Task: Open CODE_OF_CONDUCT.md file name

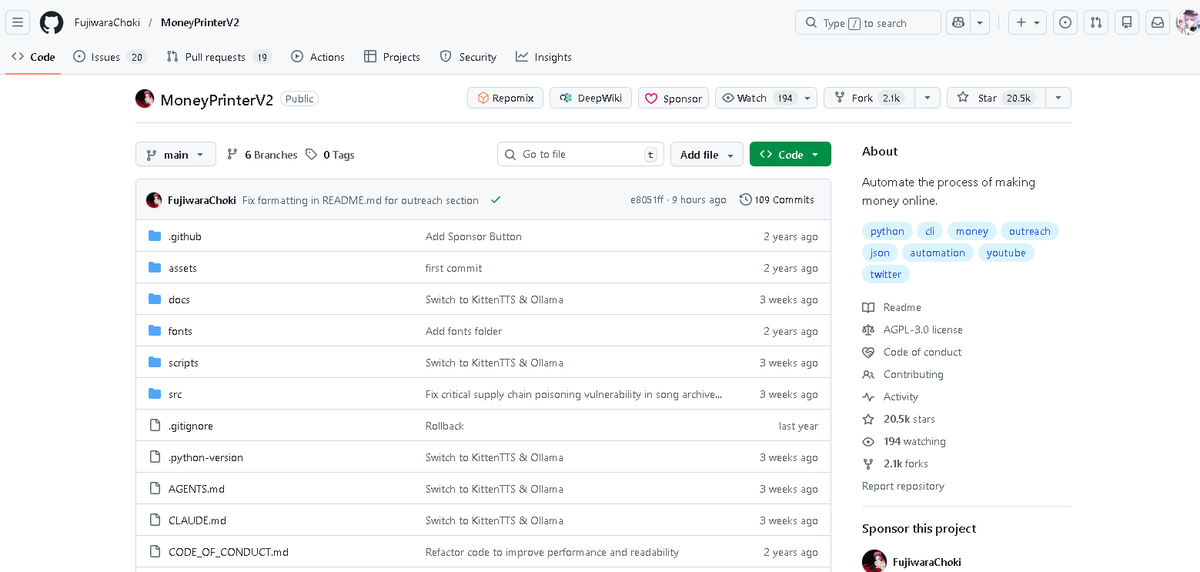Action: 228,552
